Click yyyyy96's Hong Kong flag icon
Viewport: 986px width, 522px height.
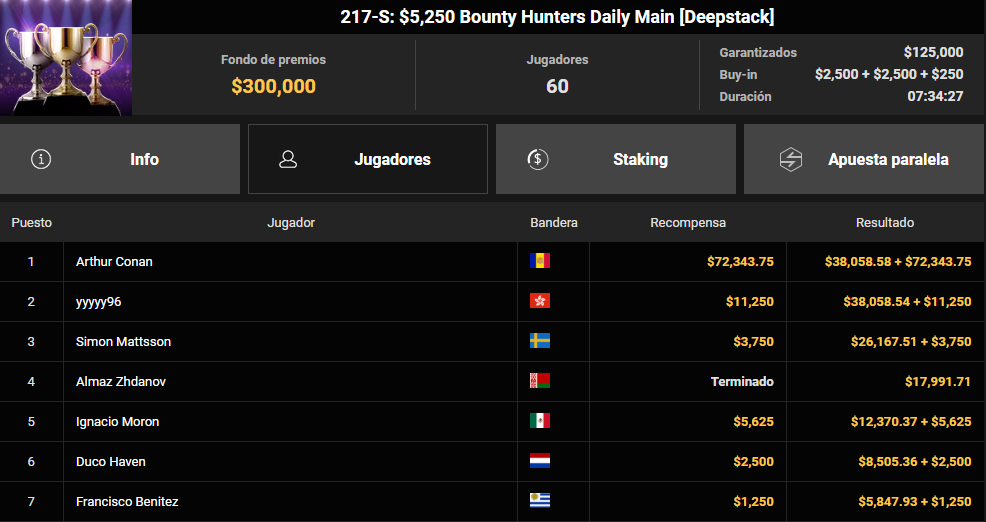coord(540,301)
